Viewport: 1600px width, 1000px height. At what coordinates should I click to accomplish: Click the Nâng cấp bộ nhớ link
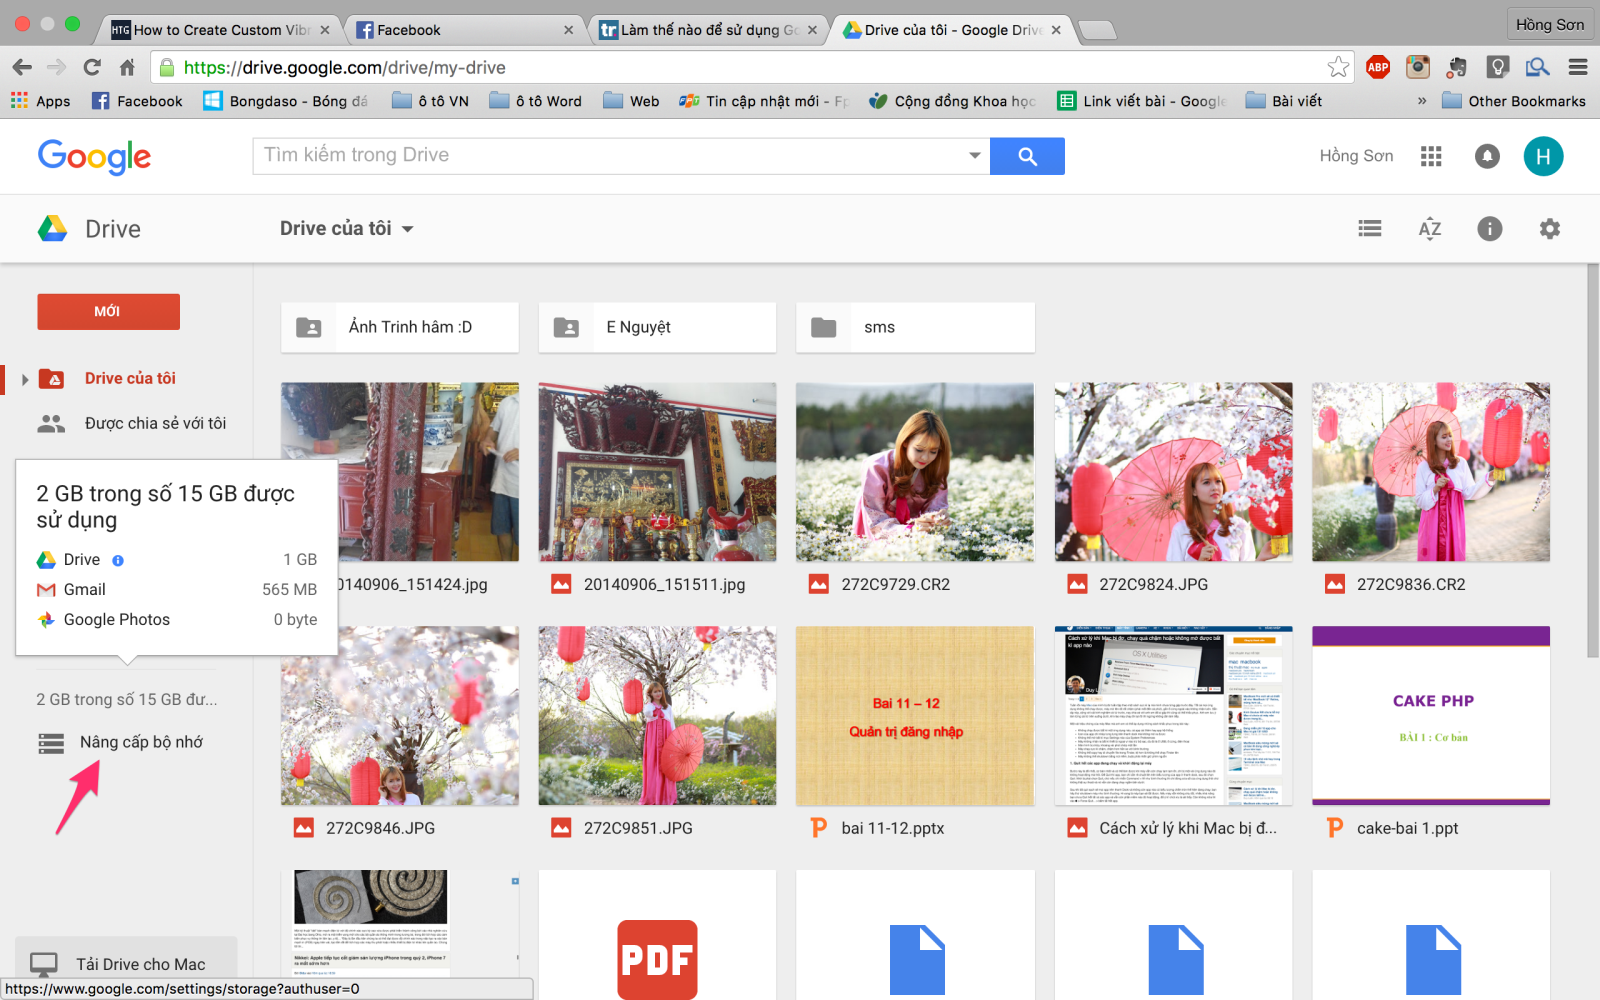click(142, 741)
